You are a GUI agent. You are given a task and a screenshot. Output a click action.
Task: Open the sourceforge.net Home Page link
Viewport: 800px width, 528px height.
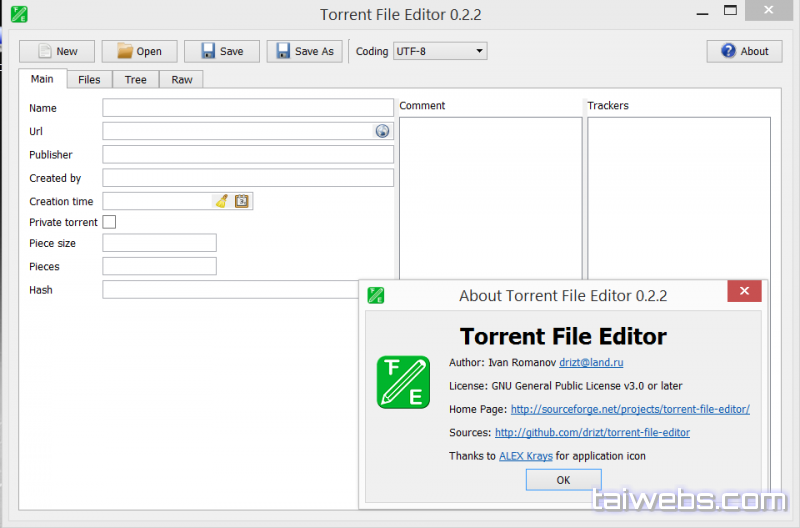[629, 409]
